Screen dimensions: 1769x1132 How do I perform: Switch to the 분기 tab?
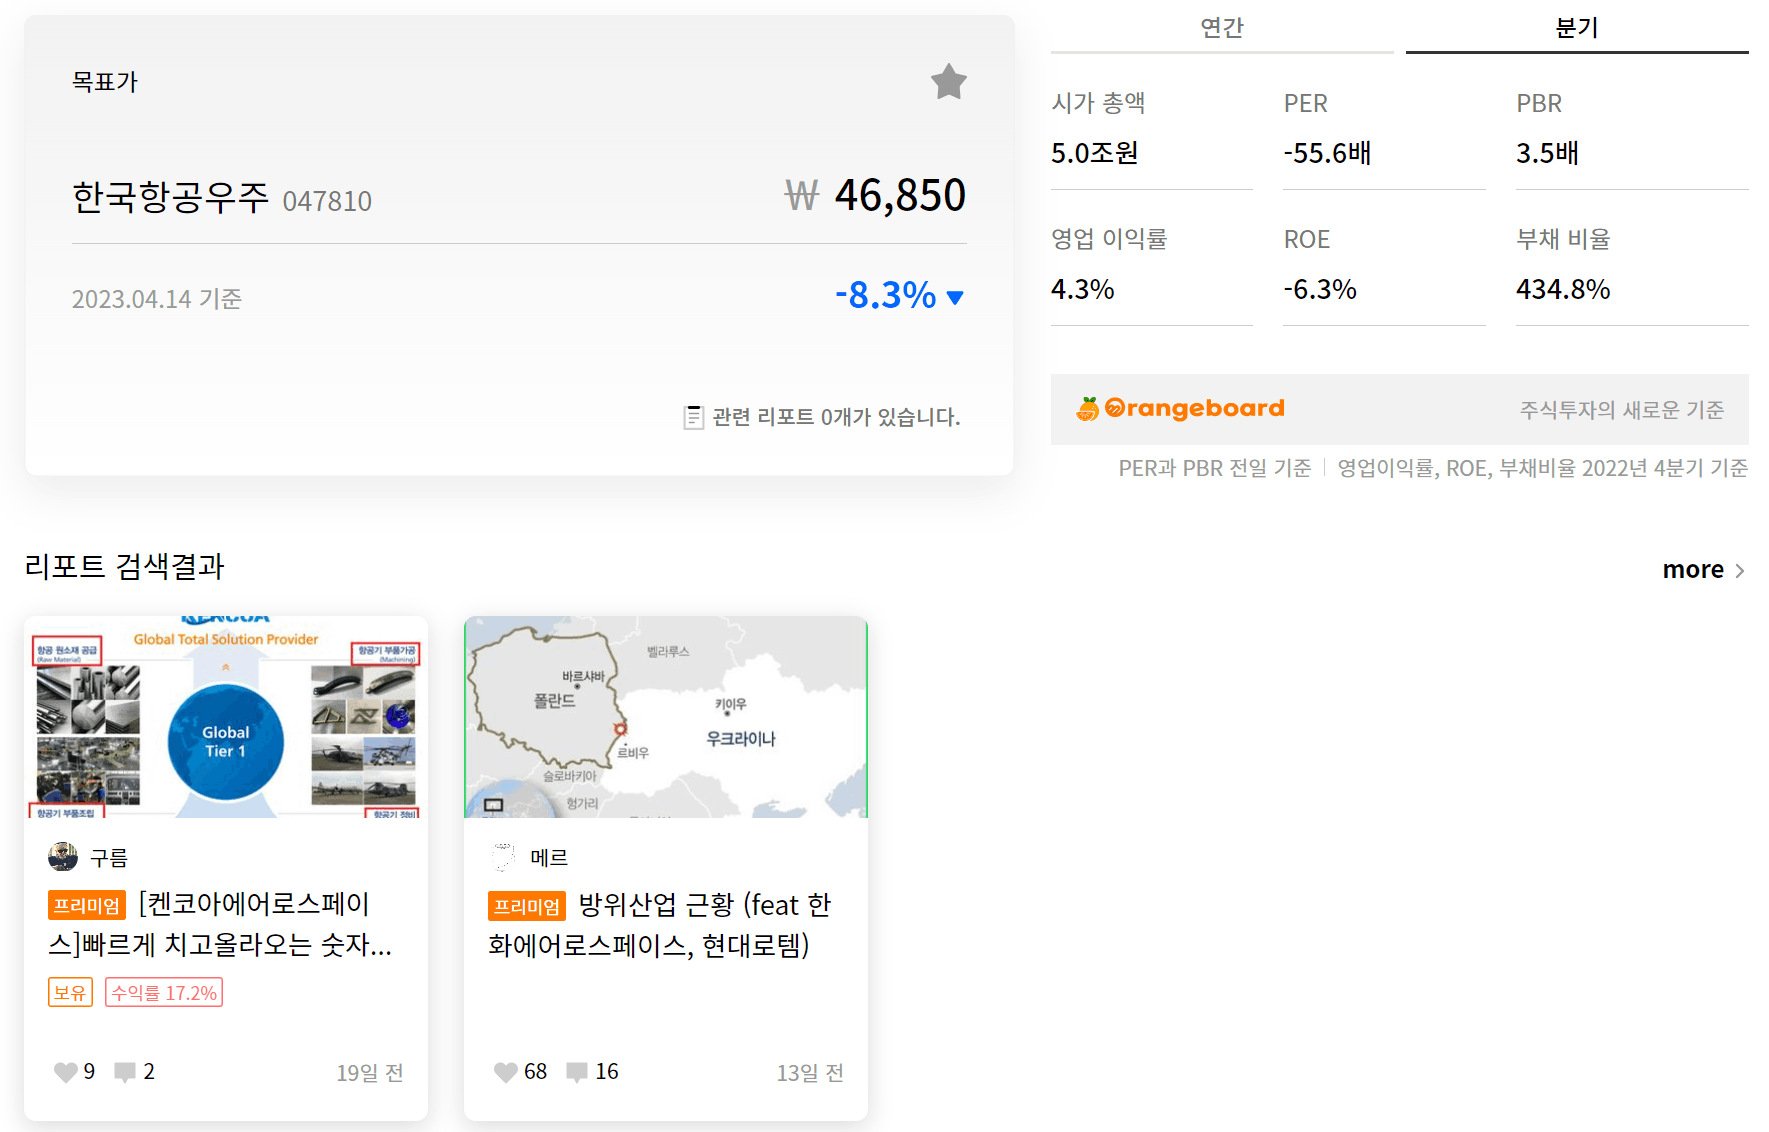(1577, 28)
